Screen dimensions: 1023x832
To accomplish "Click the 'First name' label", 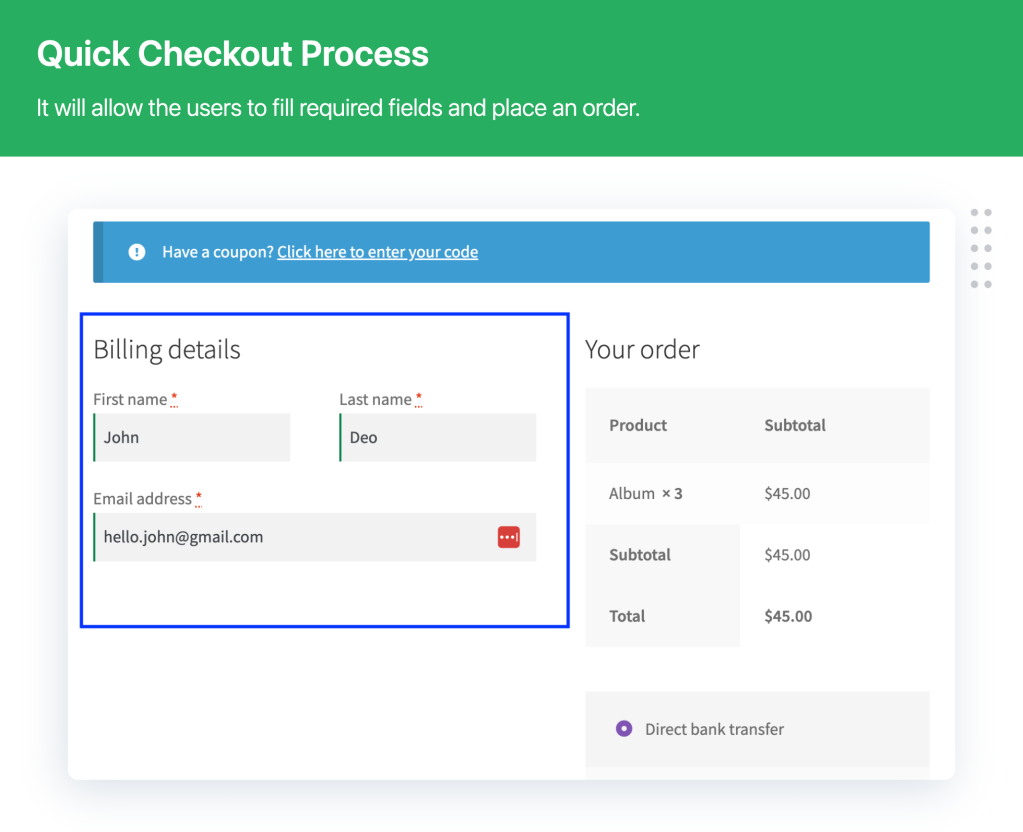I will [130, 399].
